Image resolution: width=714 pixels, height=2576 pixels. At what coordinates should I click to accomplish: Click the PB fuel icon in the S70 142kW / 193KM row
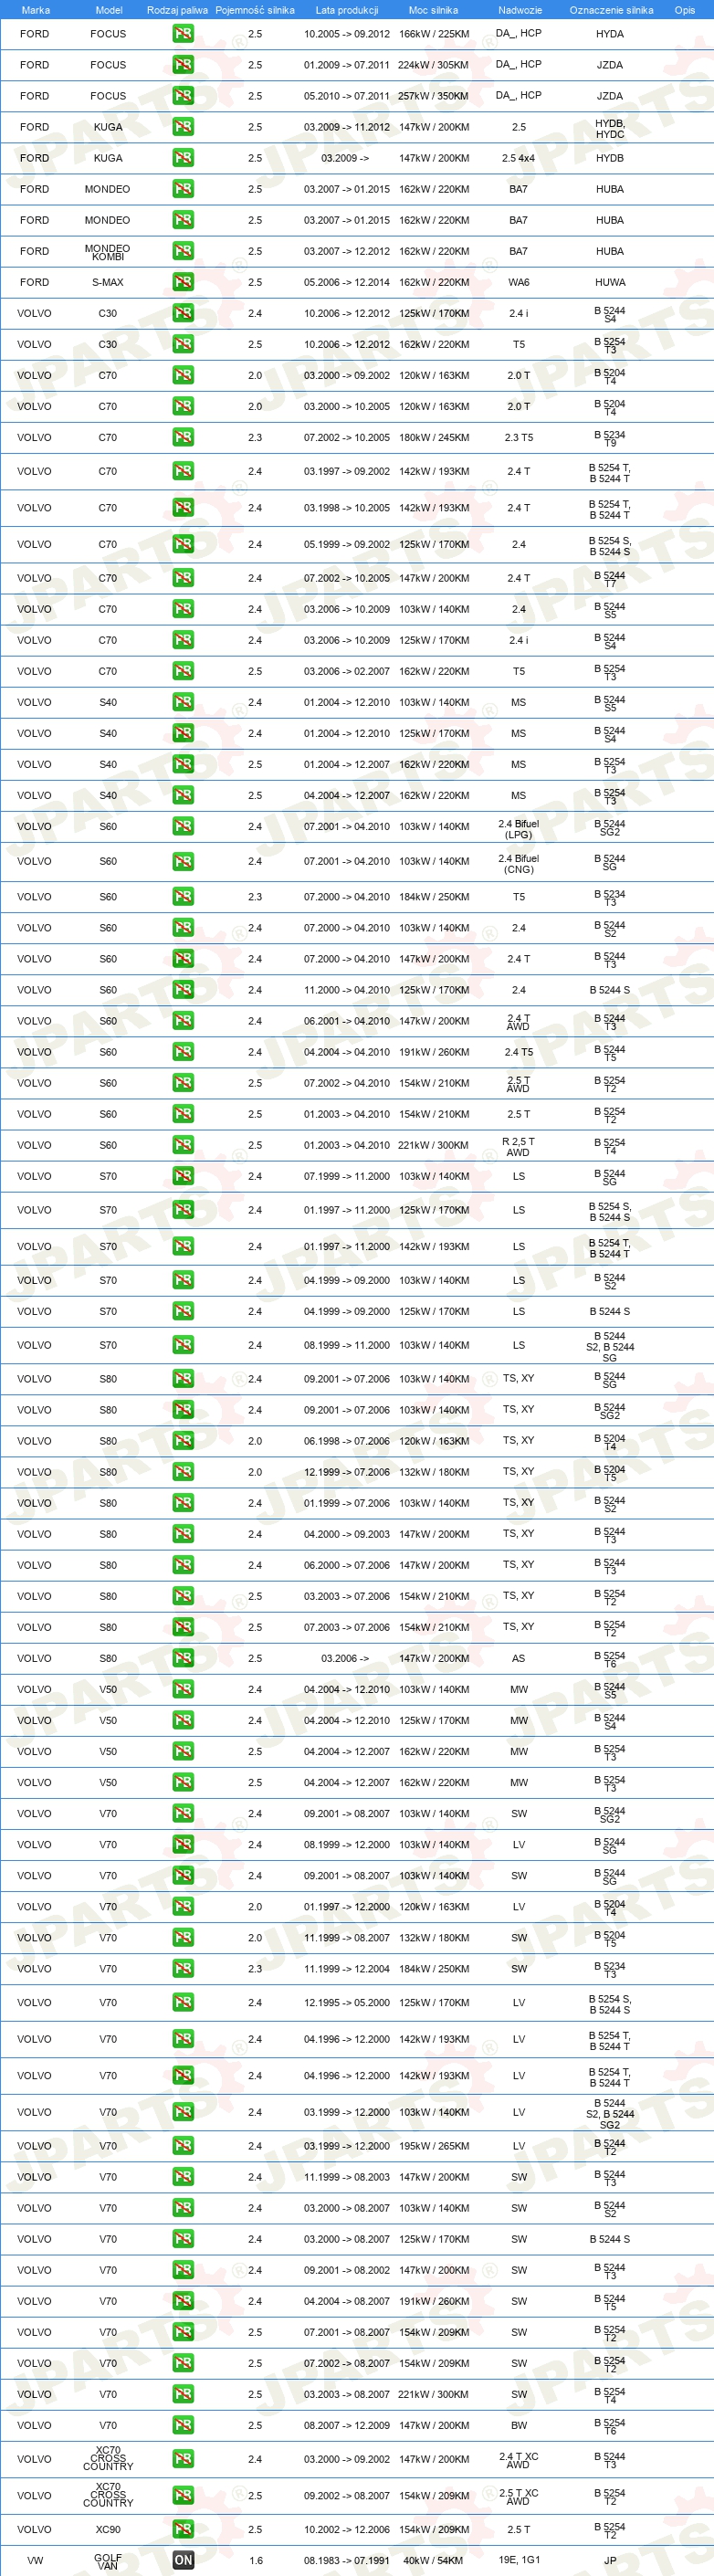click(183, 1246)
